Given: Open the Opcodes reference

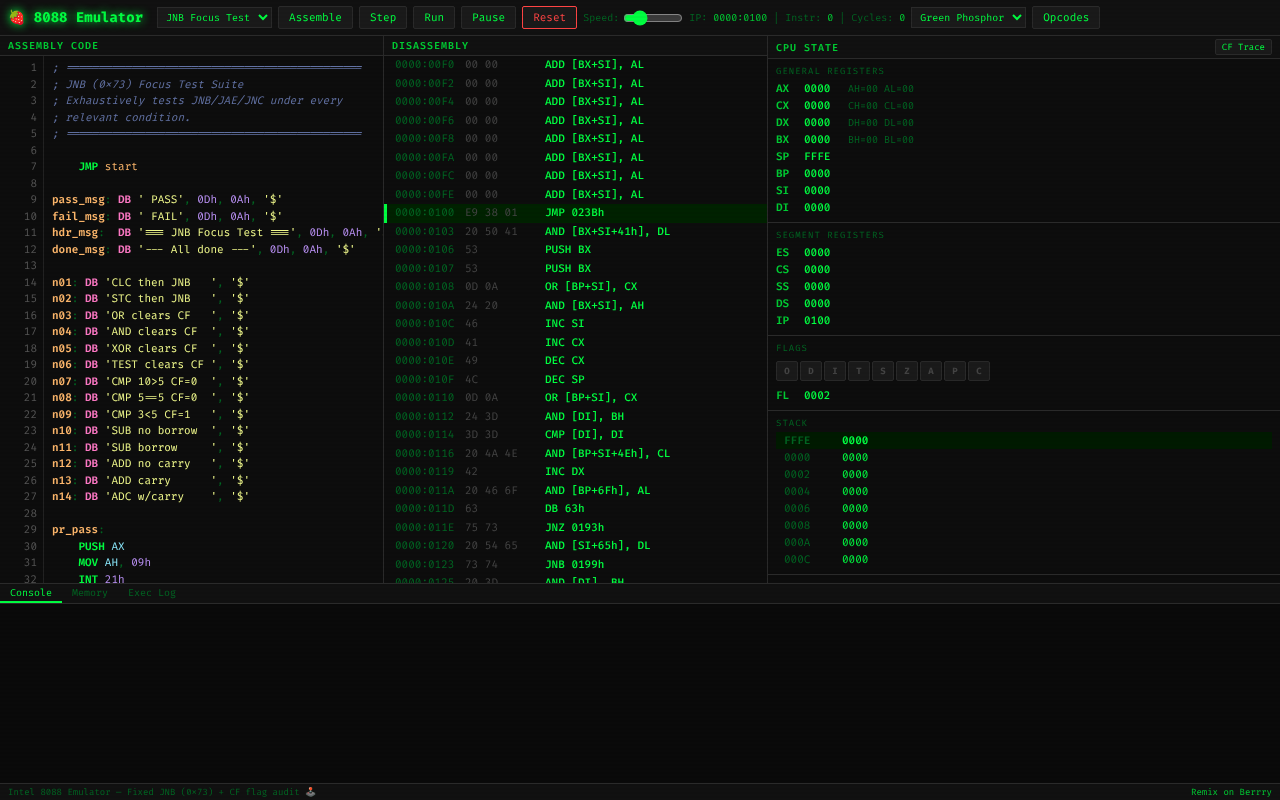Looking at the screenshot, I should 1065,17.
